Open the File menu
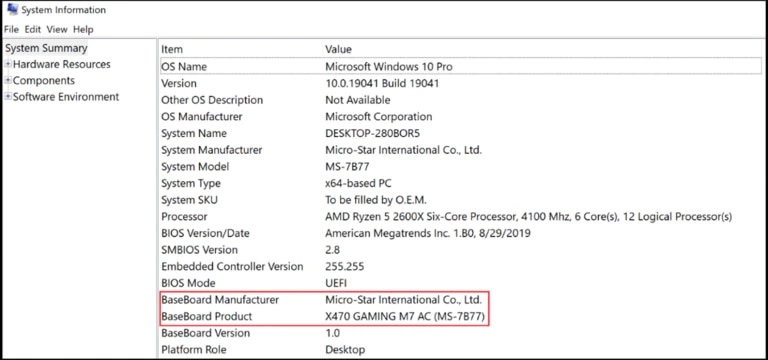The width and height of the screenshot is (768, 360). (x=12, y=29)
